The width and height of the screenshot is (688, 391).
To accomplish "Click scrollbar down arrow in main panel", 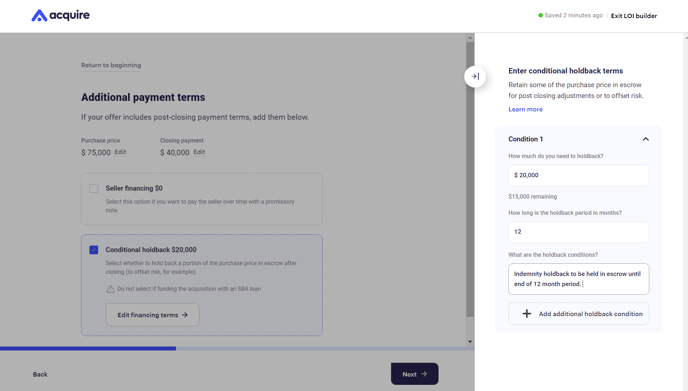I will click(x=470, y=341).
